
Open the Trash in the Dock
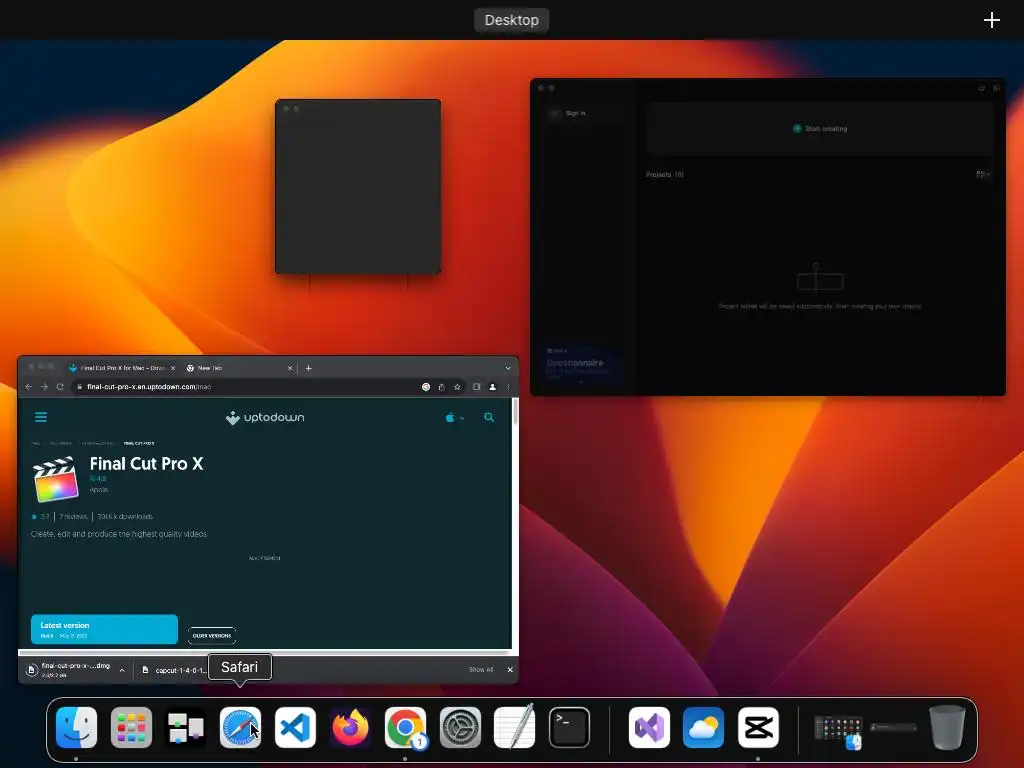tap(947, 728)
